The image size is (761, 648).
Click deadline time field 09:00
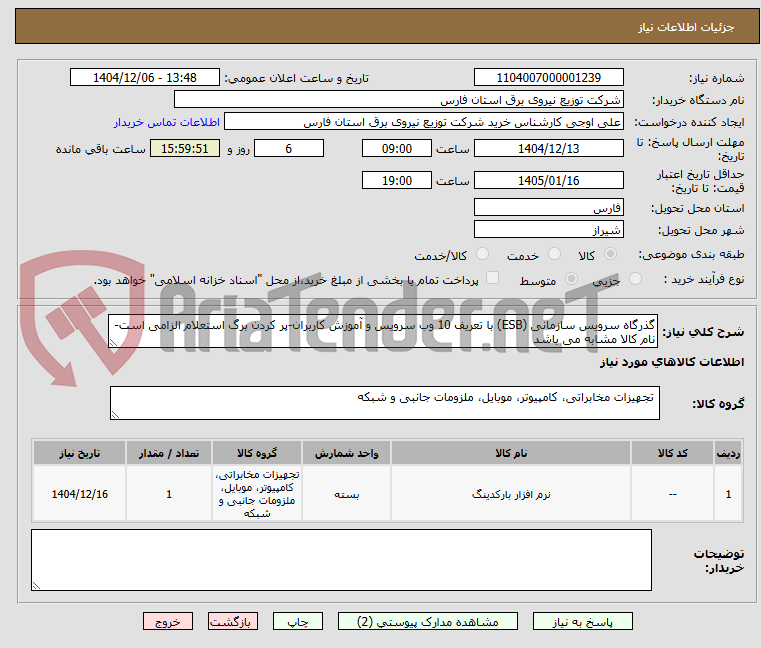click(397, 149)
